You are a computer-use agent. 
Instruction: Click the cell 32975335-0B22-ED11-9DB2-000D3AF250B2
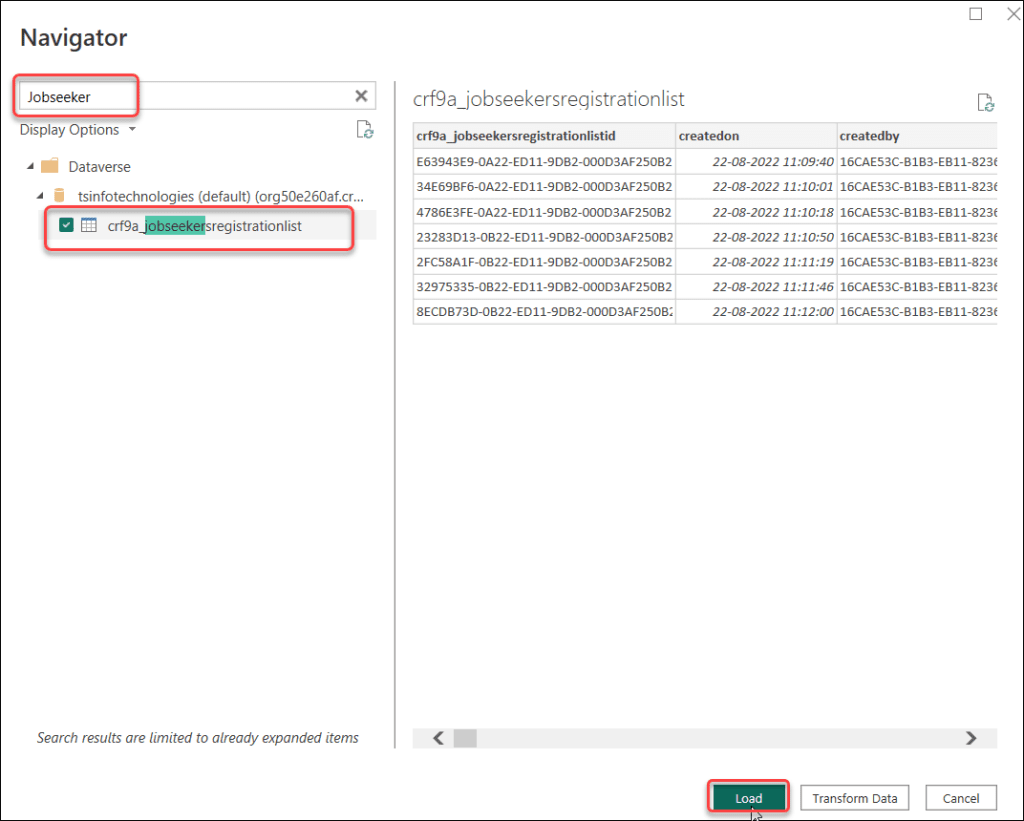[x=544, y=287]
